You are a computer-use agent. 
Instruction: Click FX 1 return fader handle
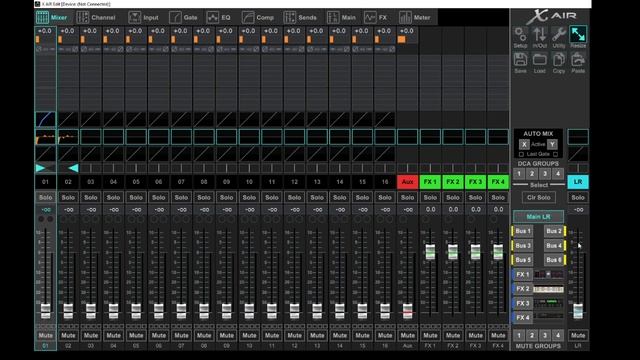coord(430,251)
